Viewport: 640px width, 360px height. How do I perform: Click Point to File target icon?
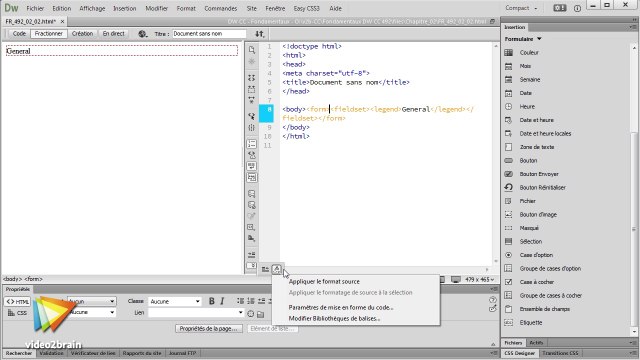(251, 313)
